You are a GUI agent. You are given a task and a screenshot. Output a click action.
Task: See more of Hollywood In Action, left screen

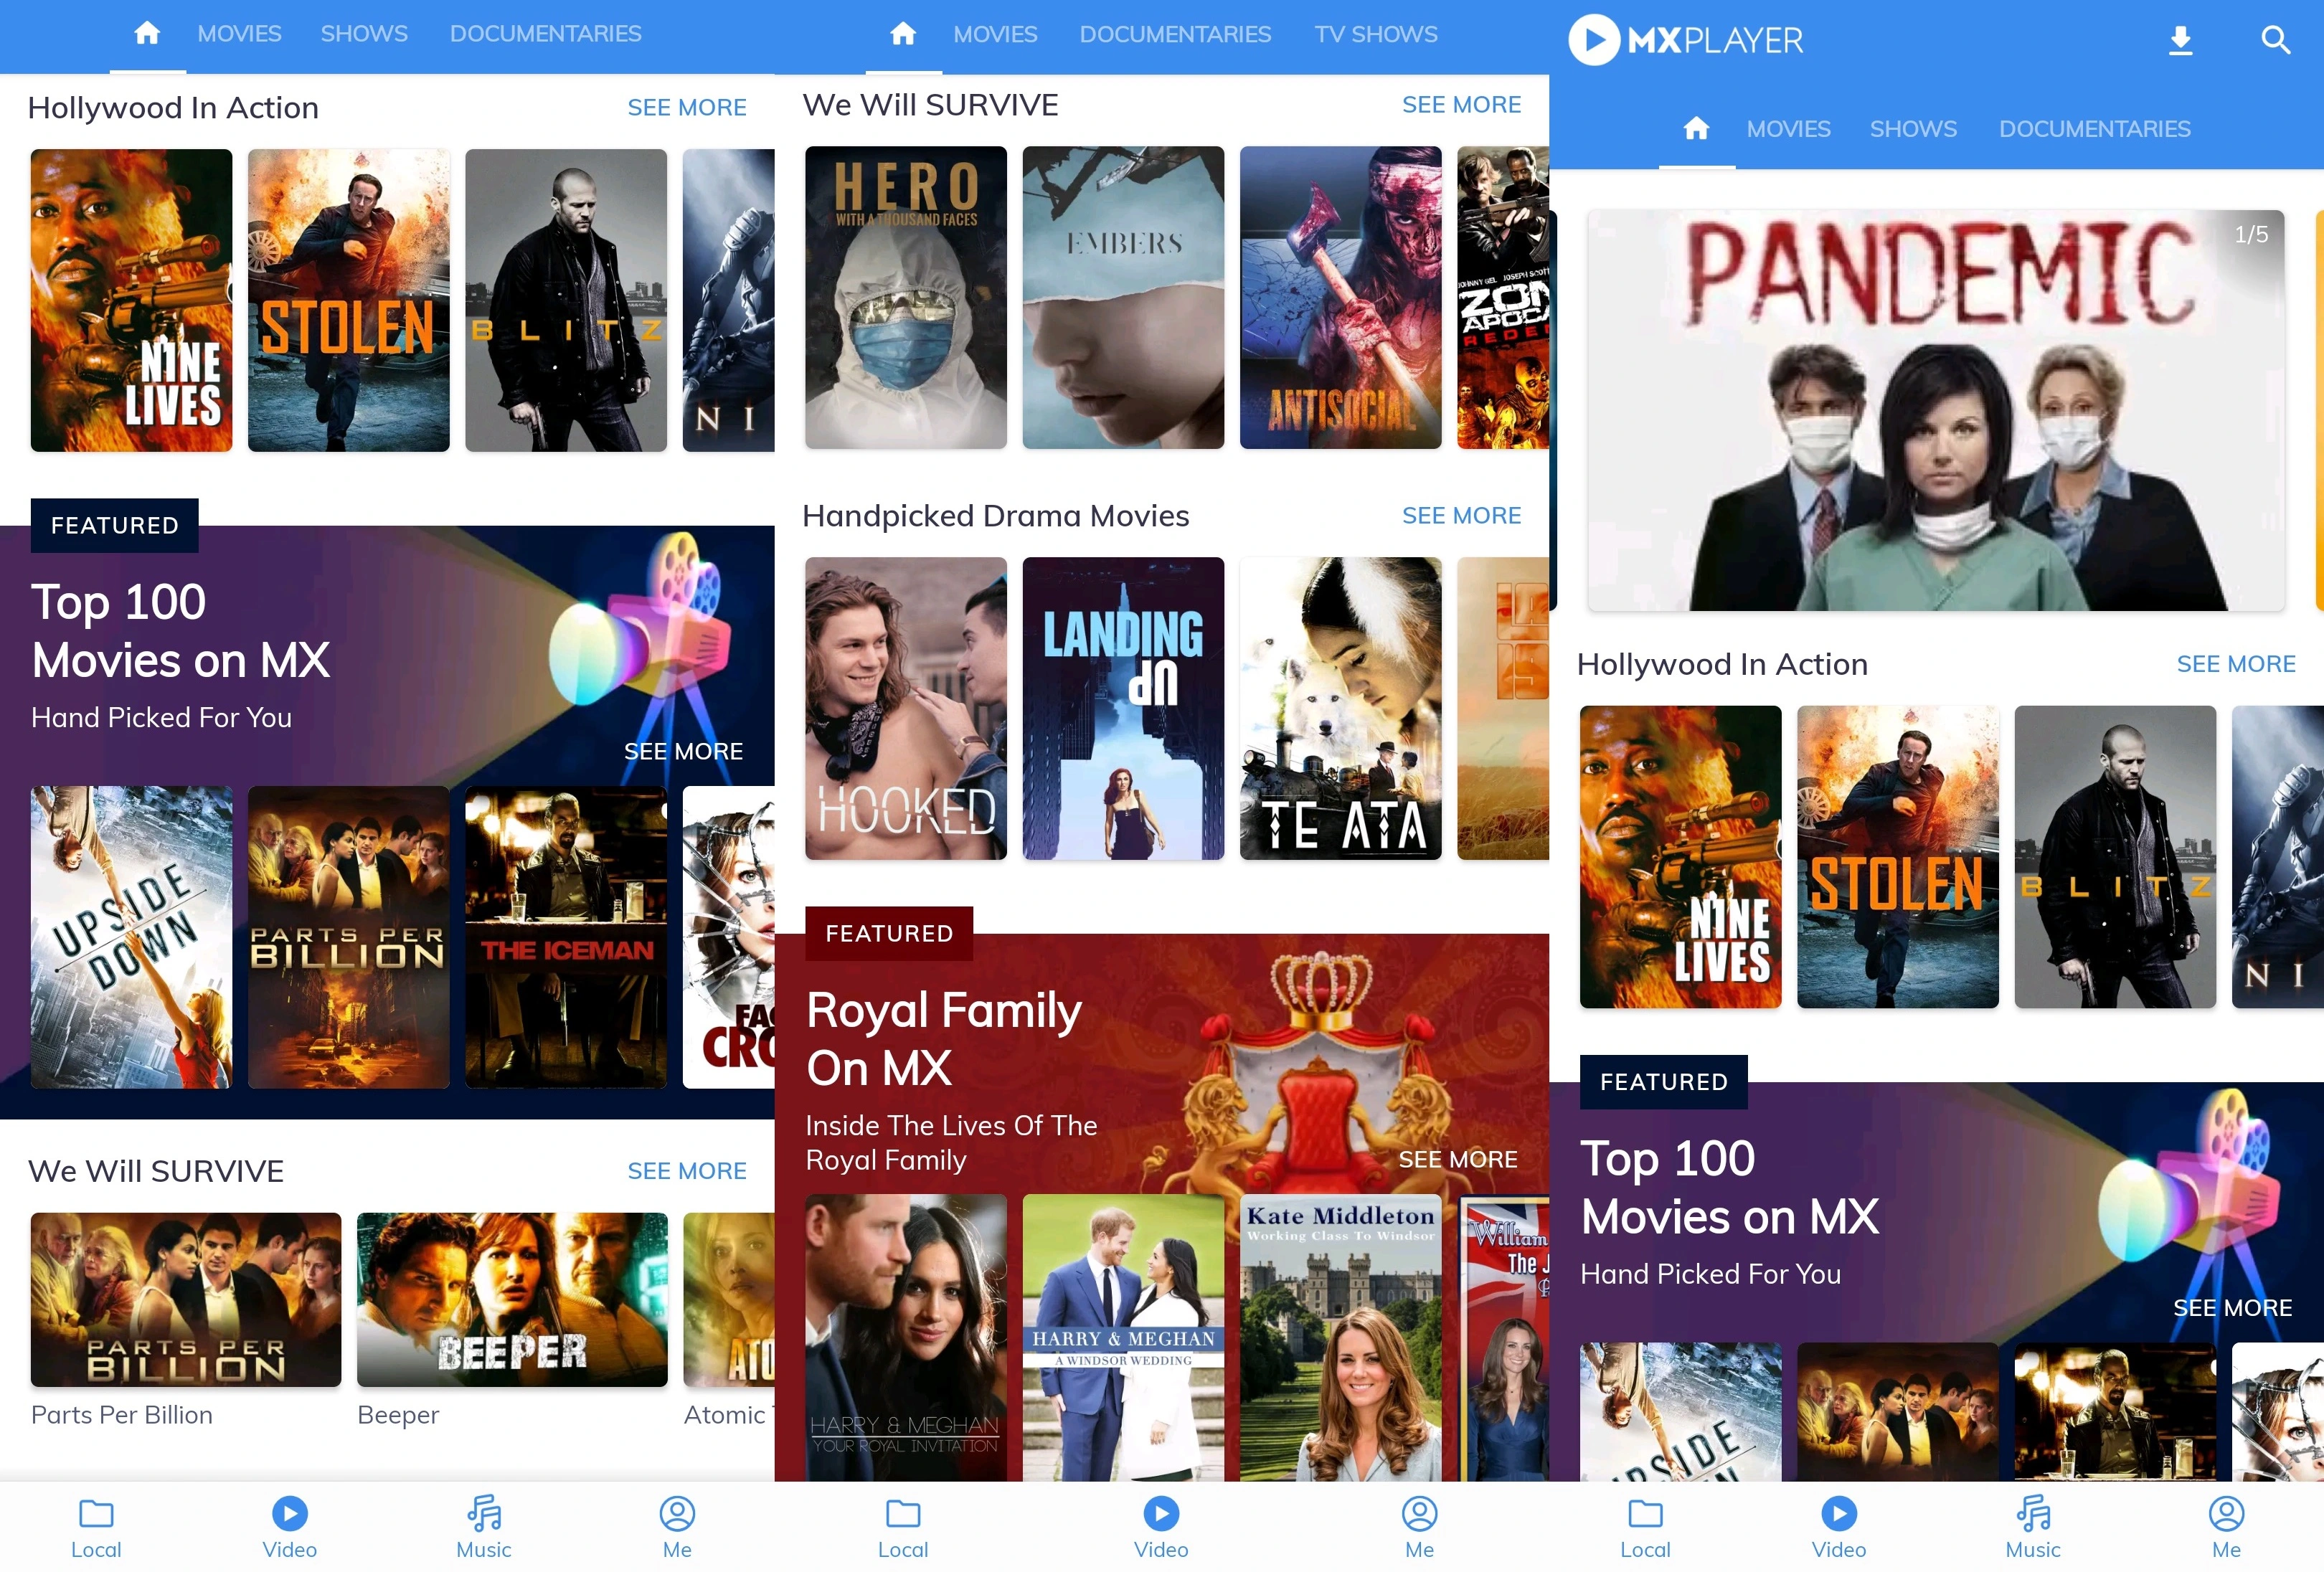[x=687, y=107]
